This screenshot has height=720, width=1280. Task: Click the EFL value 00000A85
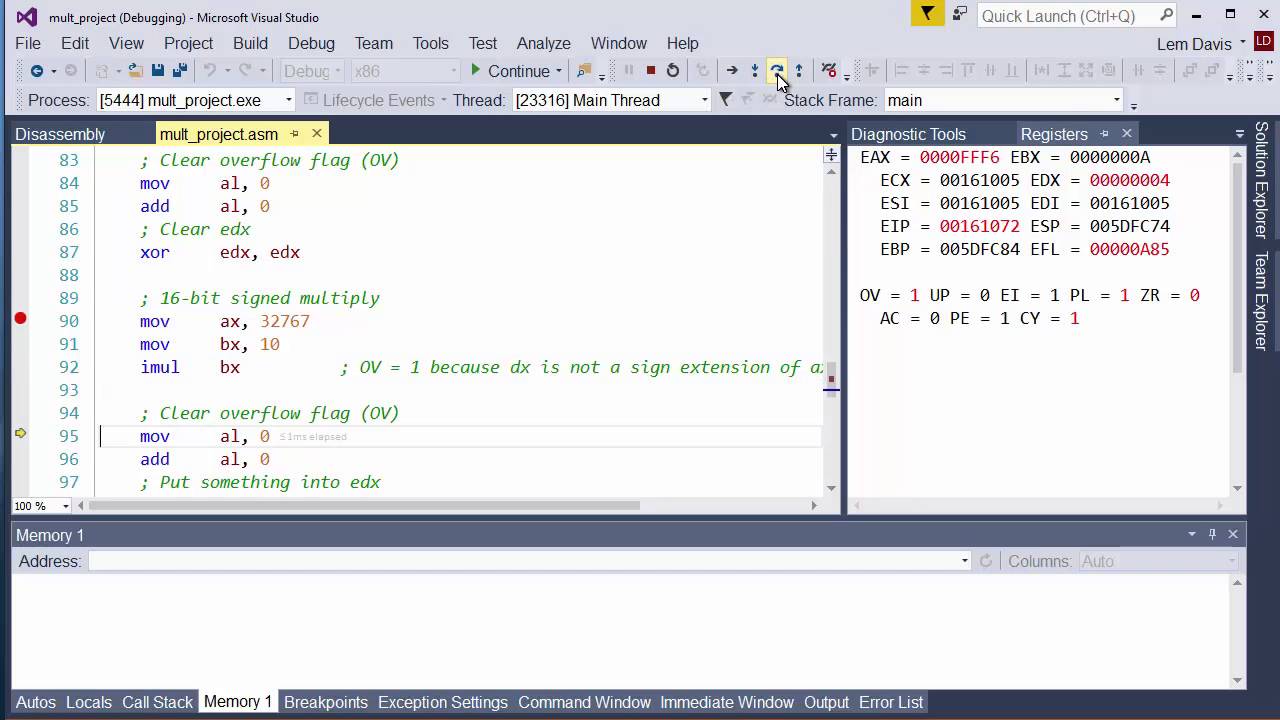click(1129, 249)
